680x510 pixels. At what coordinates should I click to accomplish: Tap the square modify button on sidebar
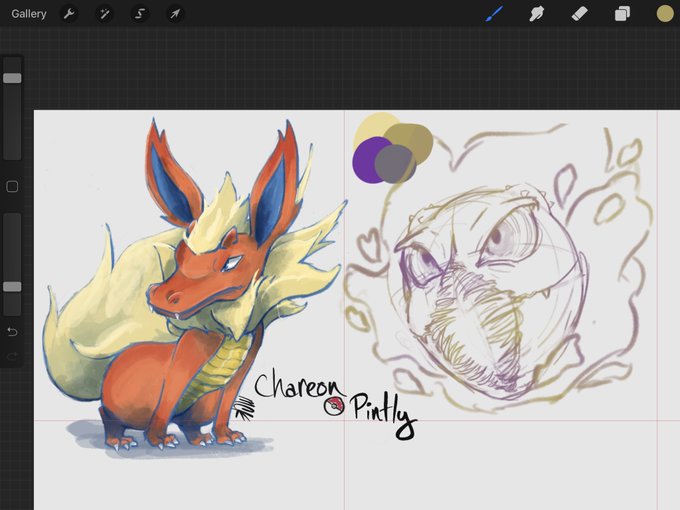(12, 187)
